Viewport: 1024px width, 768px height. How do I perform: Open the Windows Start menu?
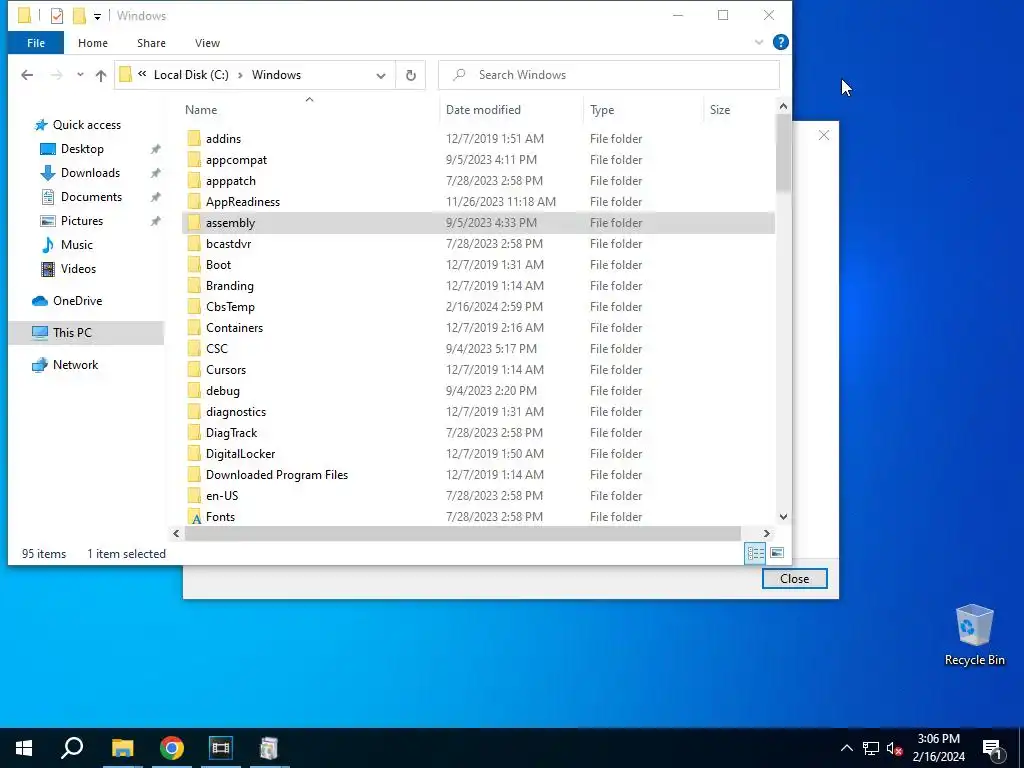click(24, 748)
